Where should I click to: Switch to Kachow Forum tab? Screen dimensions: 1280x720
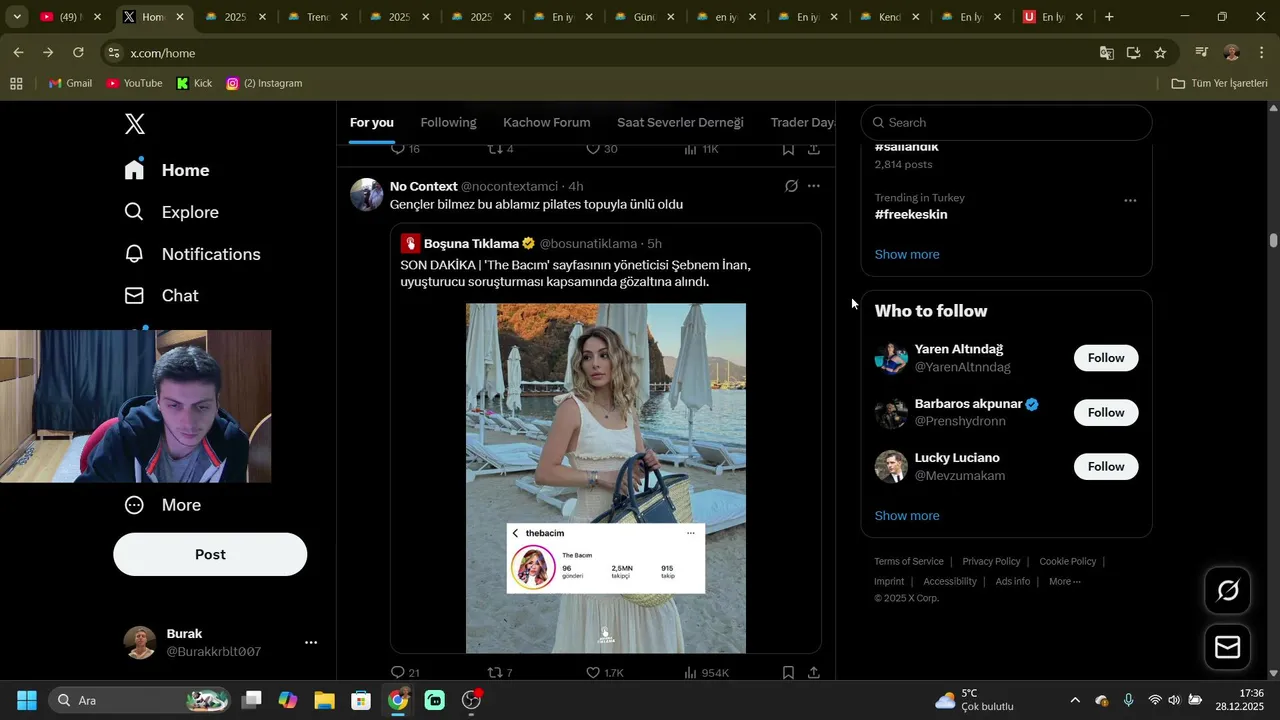click(x=547, y=123)
